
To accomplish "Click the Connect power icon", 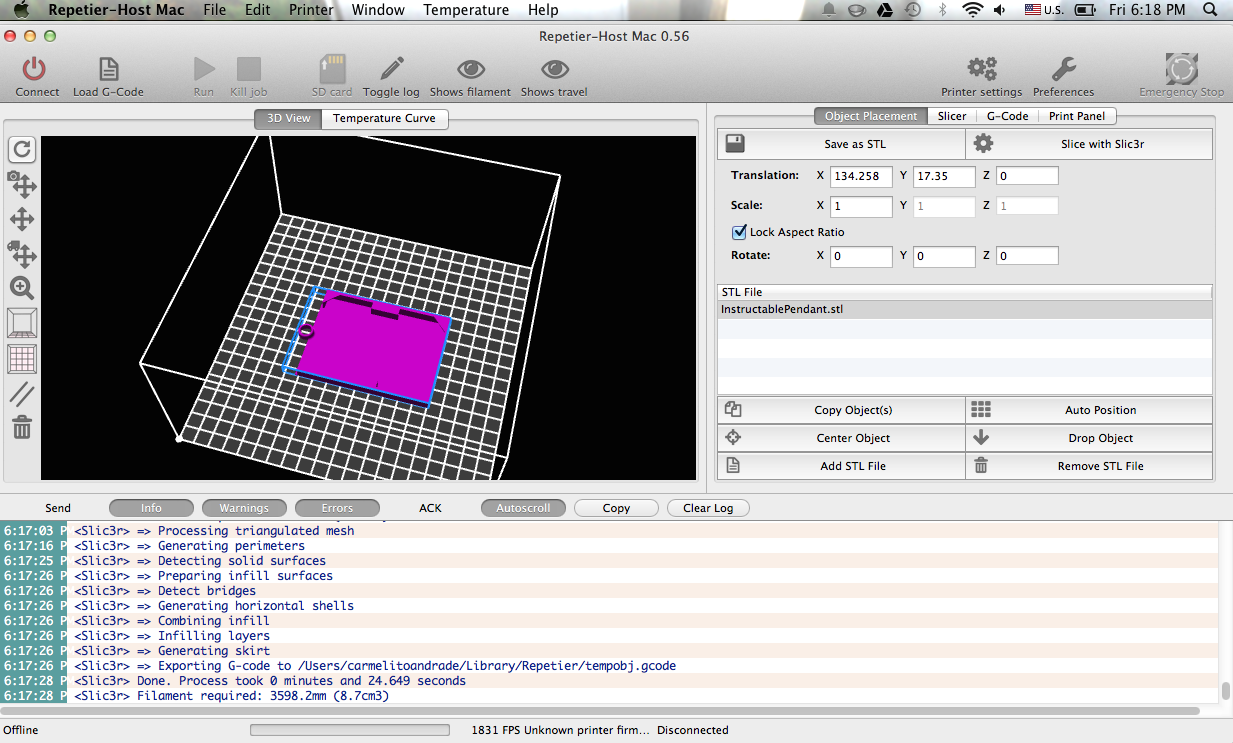I will [x=34, y=69].
